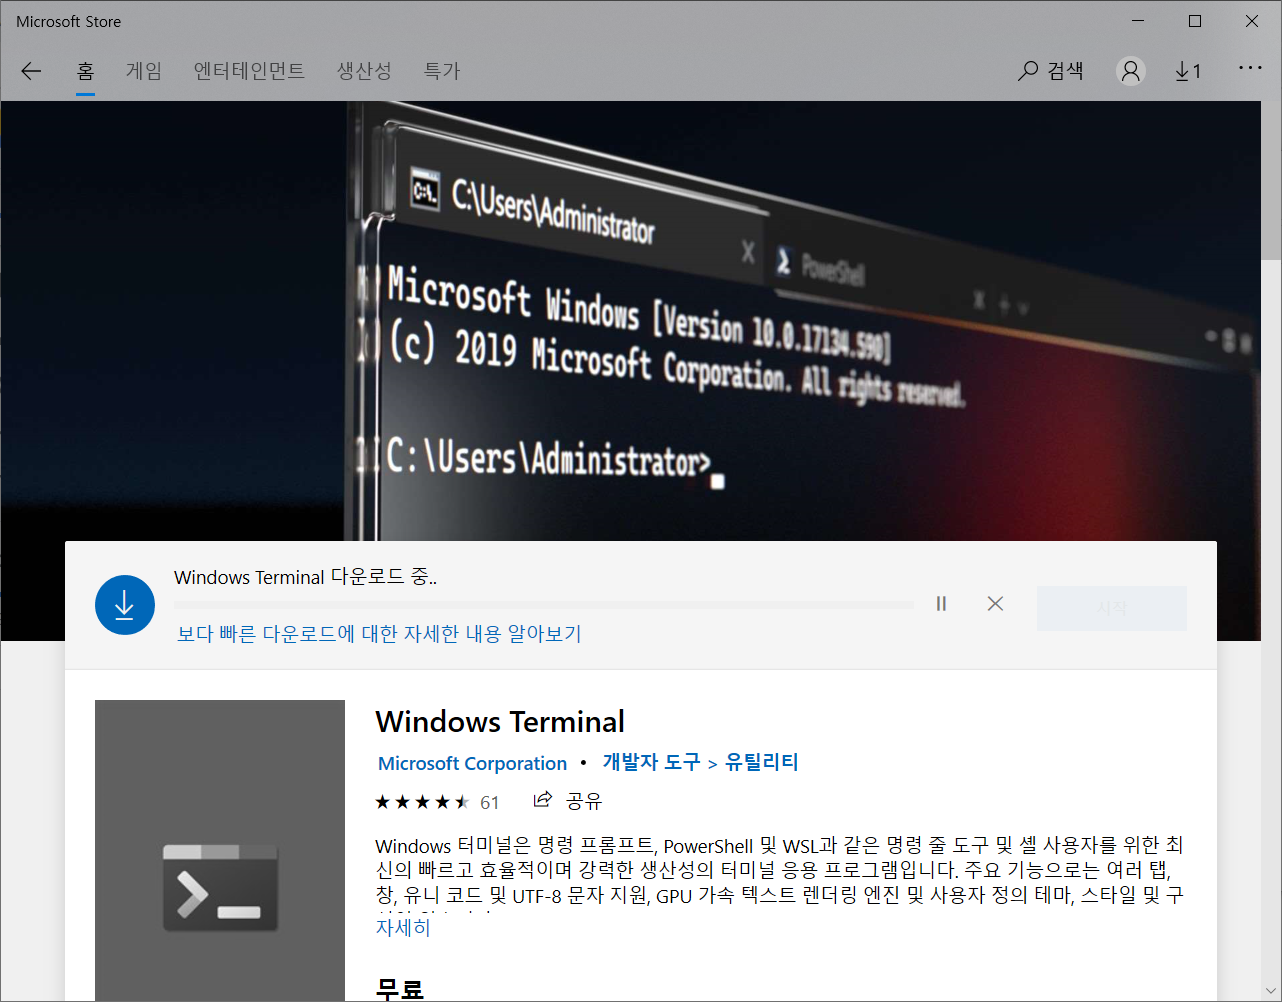Open the user account profile icon
The width and height of the screenshot is (1282, 1002).
click(1131, 71)
